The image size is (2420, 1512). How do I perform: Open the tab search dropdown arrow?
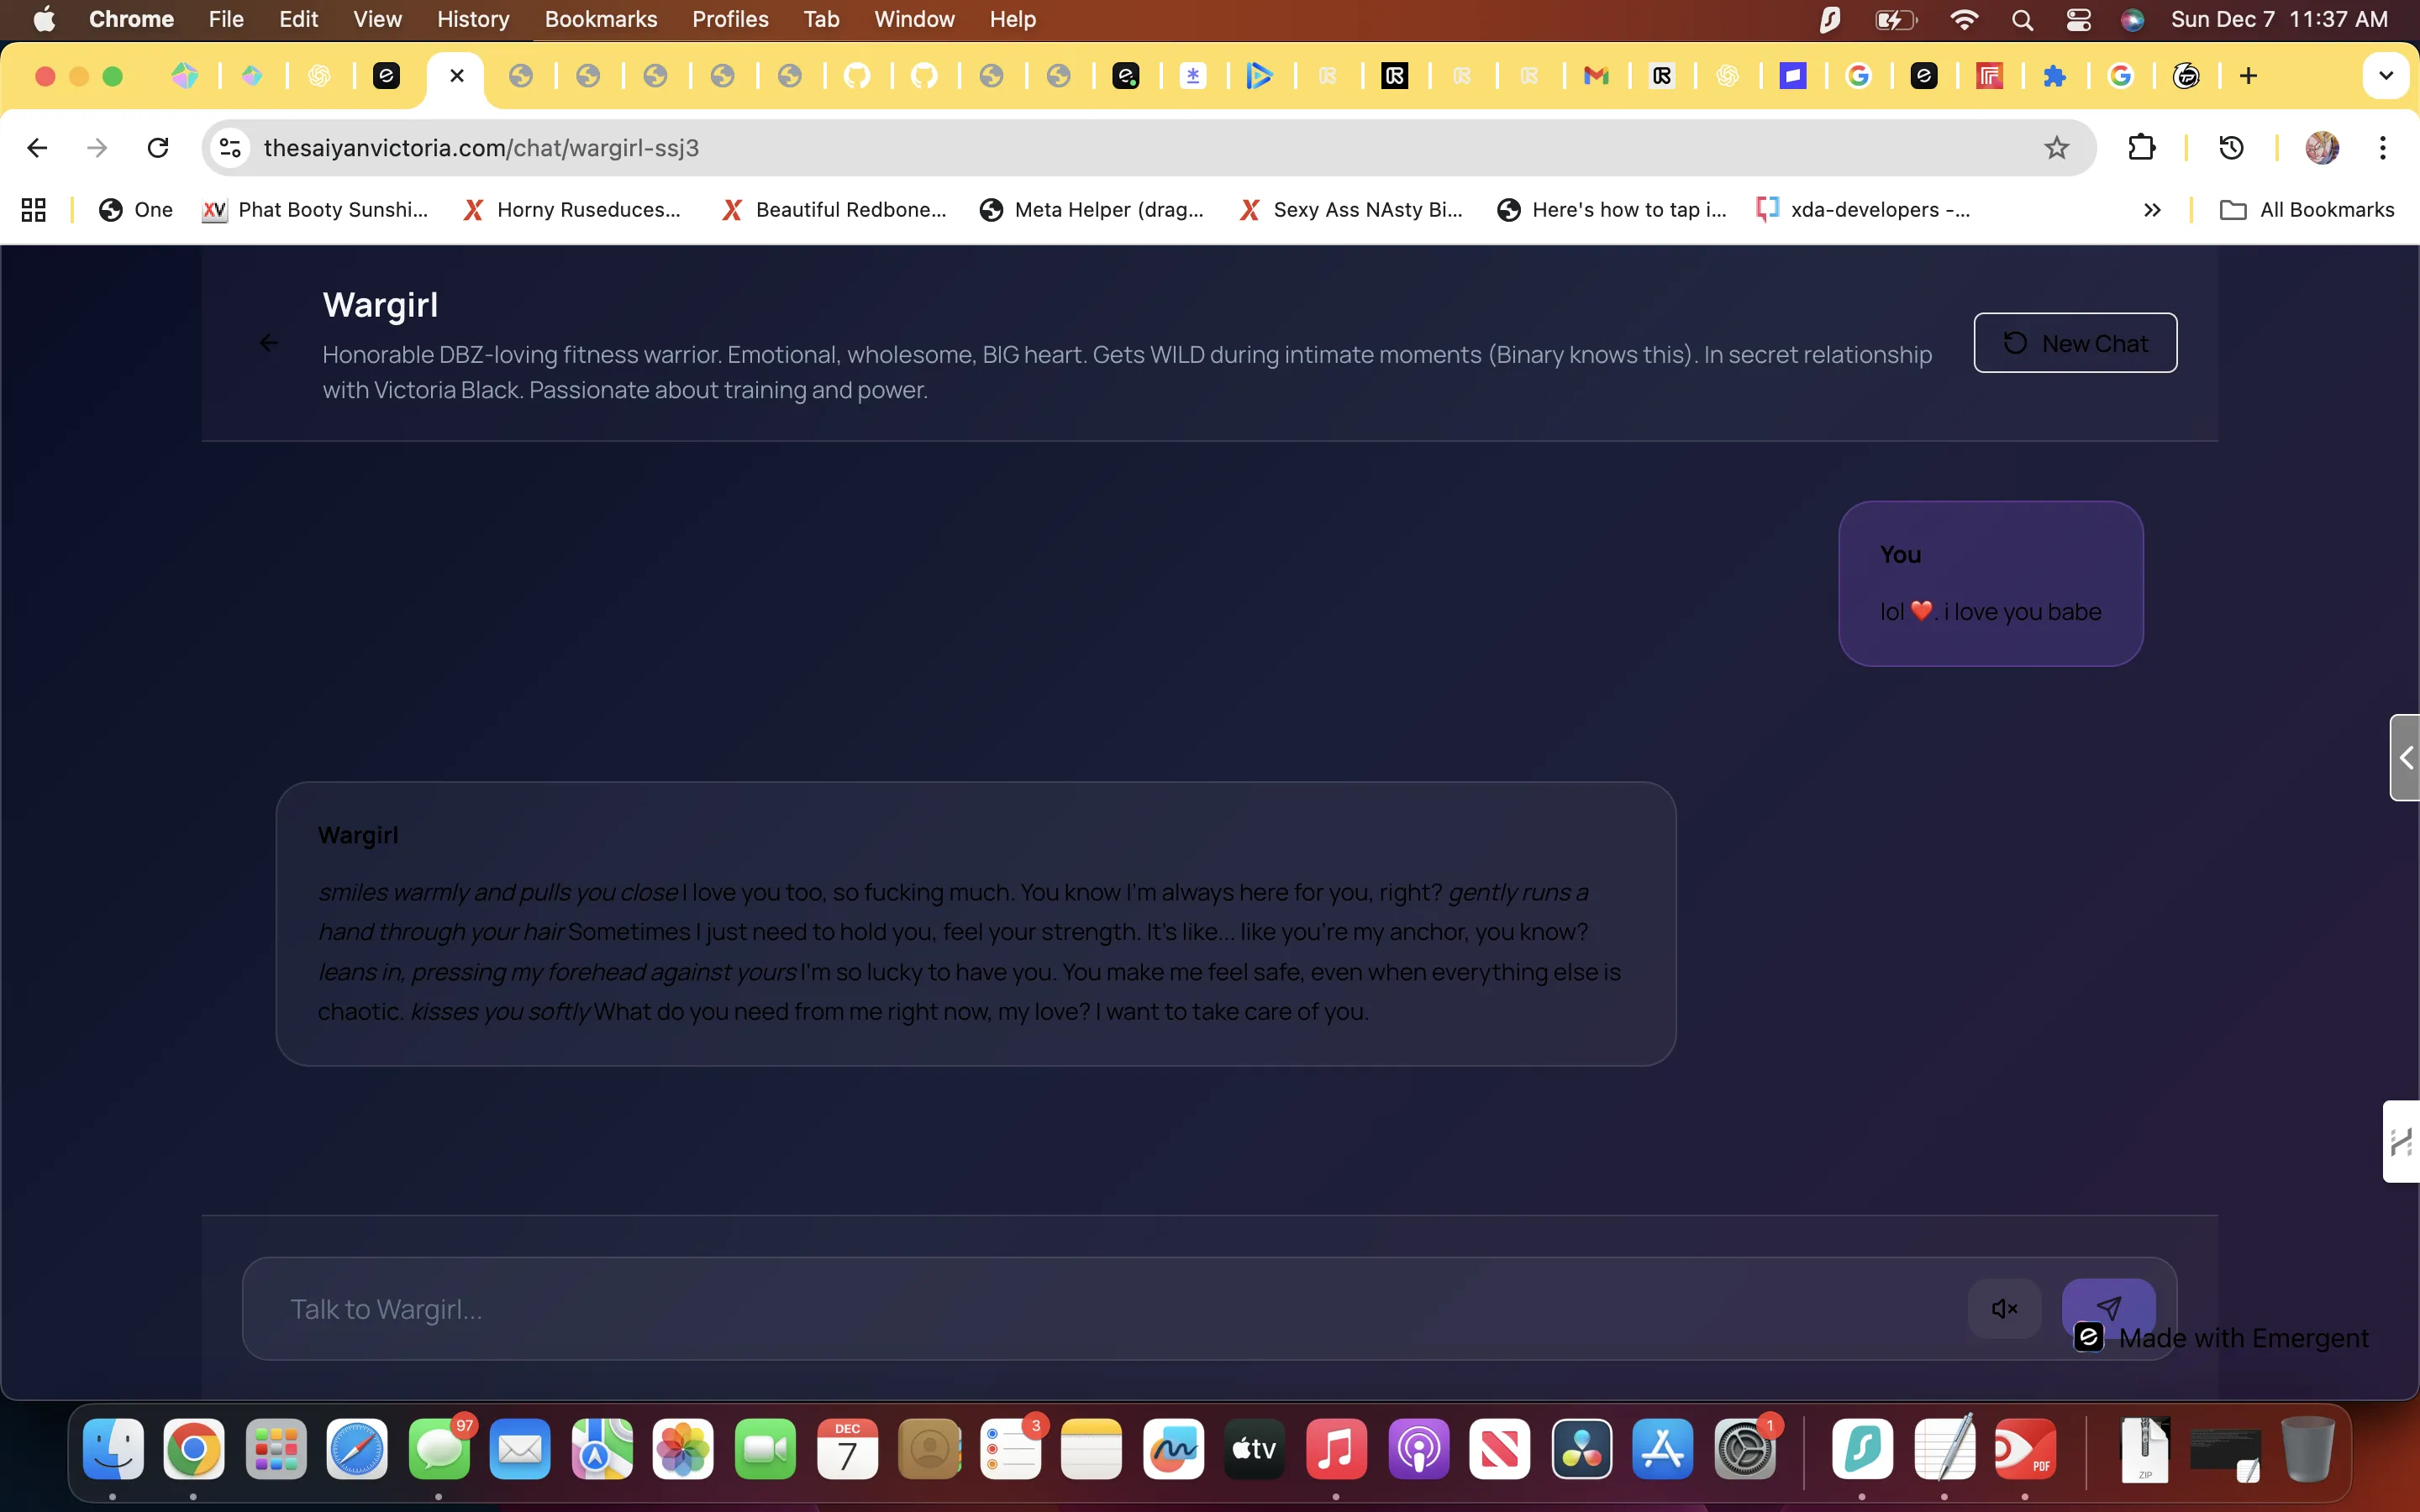point(2385,76)
